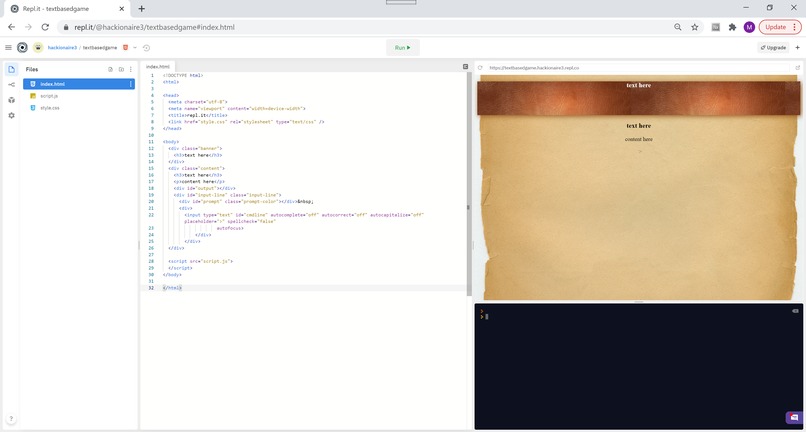806x432 pixels.
Task: Add a new file in Files panel
Action: (x=111, y=69)
